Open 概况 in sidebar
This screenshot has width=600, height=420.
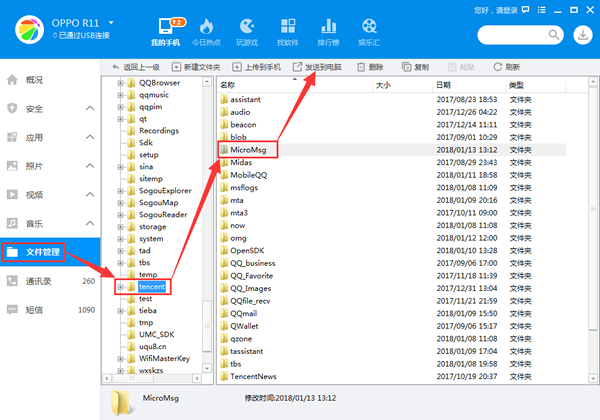coord(50,80)
